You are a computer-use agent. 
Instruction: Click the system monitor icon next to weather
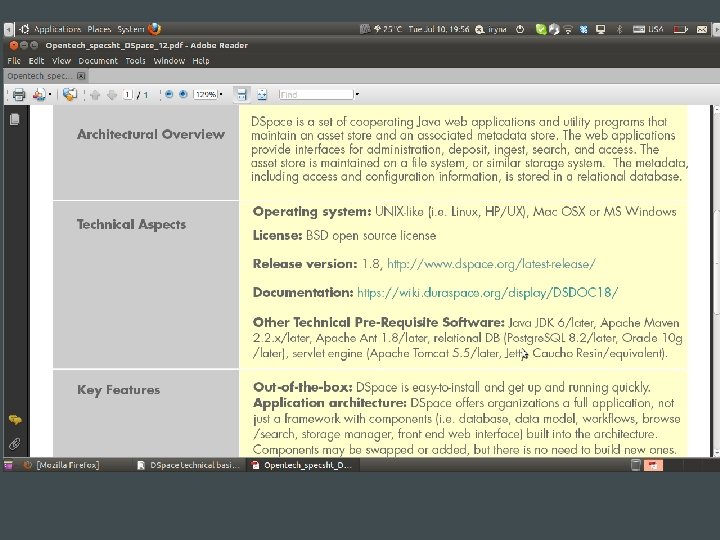pyautogui.click(x=365, y=29)
